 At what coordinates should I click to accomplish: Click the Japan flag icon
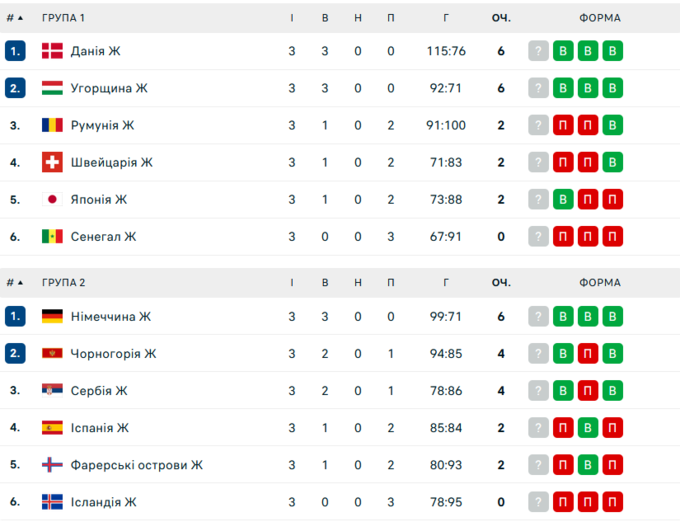pyautogui.click(x=52, y=199)
